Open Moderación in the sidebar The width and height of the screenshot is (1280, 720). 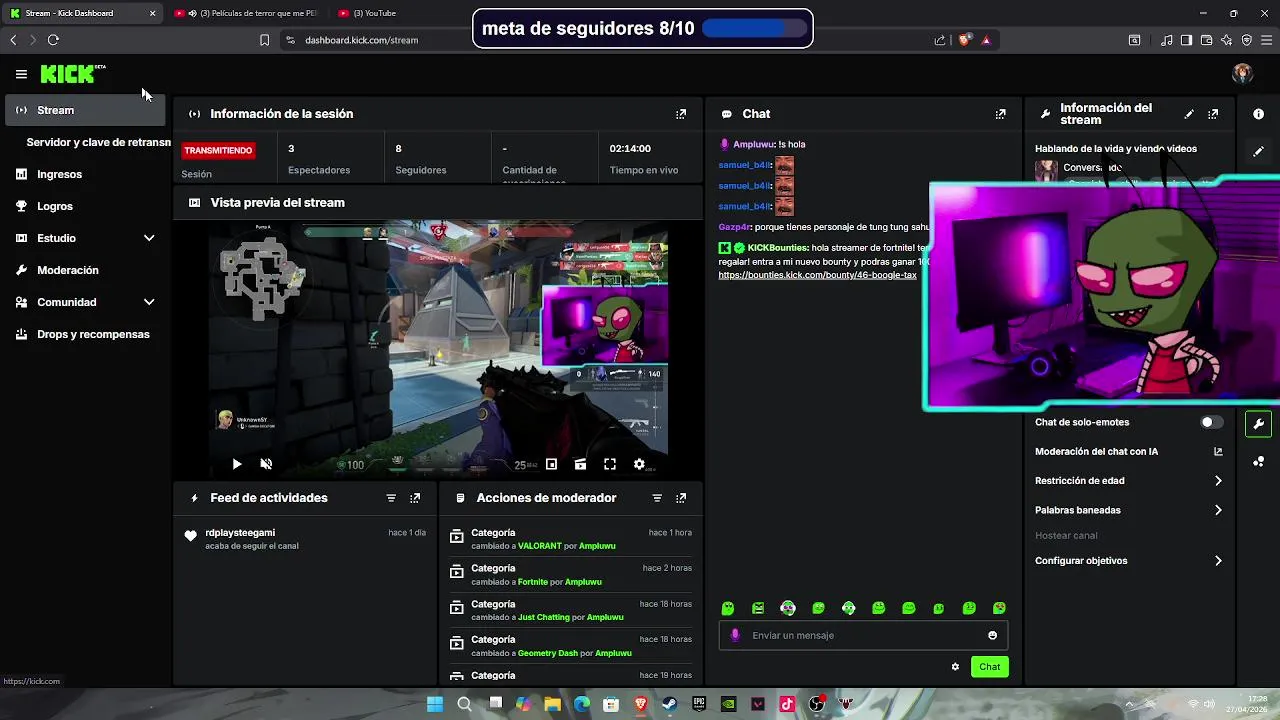(x=85, y=270)
